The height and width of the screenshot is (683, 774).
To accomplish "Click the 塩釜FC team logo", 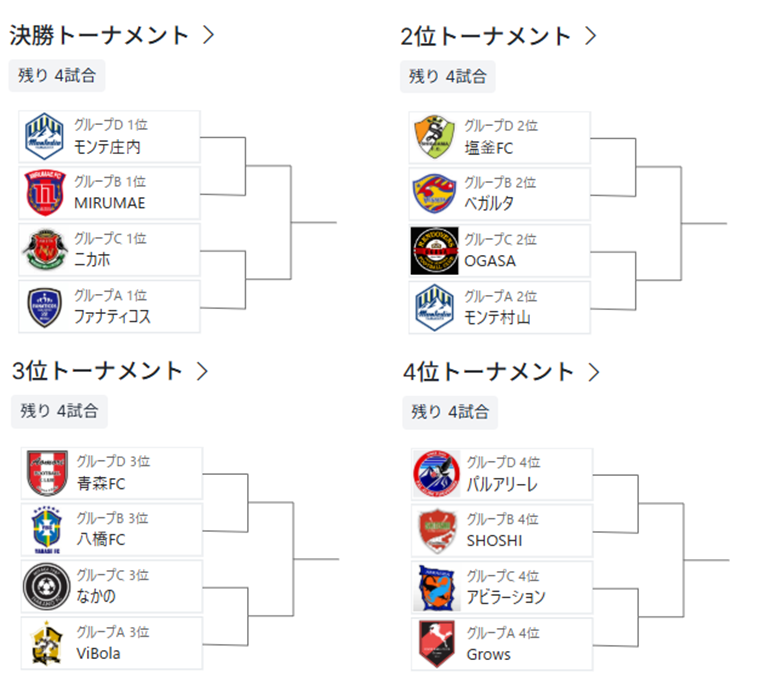I will click(435, 137).
